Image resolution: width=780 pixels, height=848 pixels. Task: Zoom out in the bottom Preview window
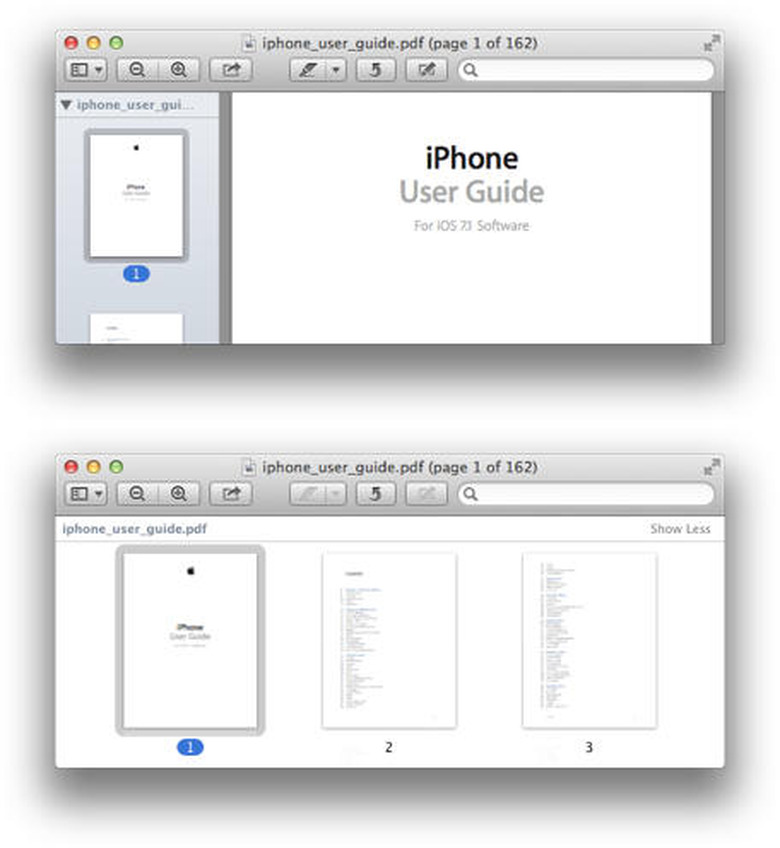click(137, 494)
